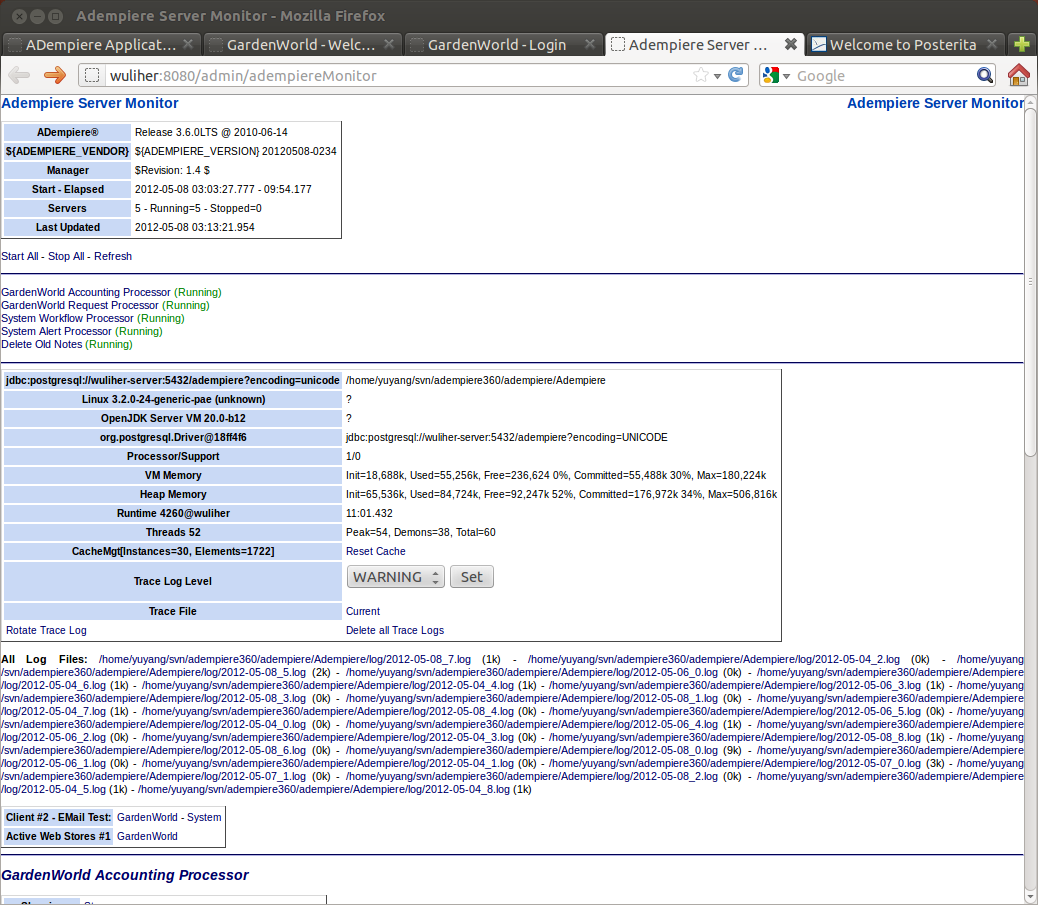Open Delete Old Notes link
The width and height of the screenshot is (1038, 905).
(42, 344)
